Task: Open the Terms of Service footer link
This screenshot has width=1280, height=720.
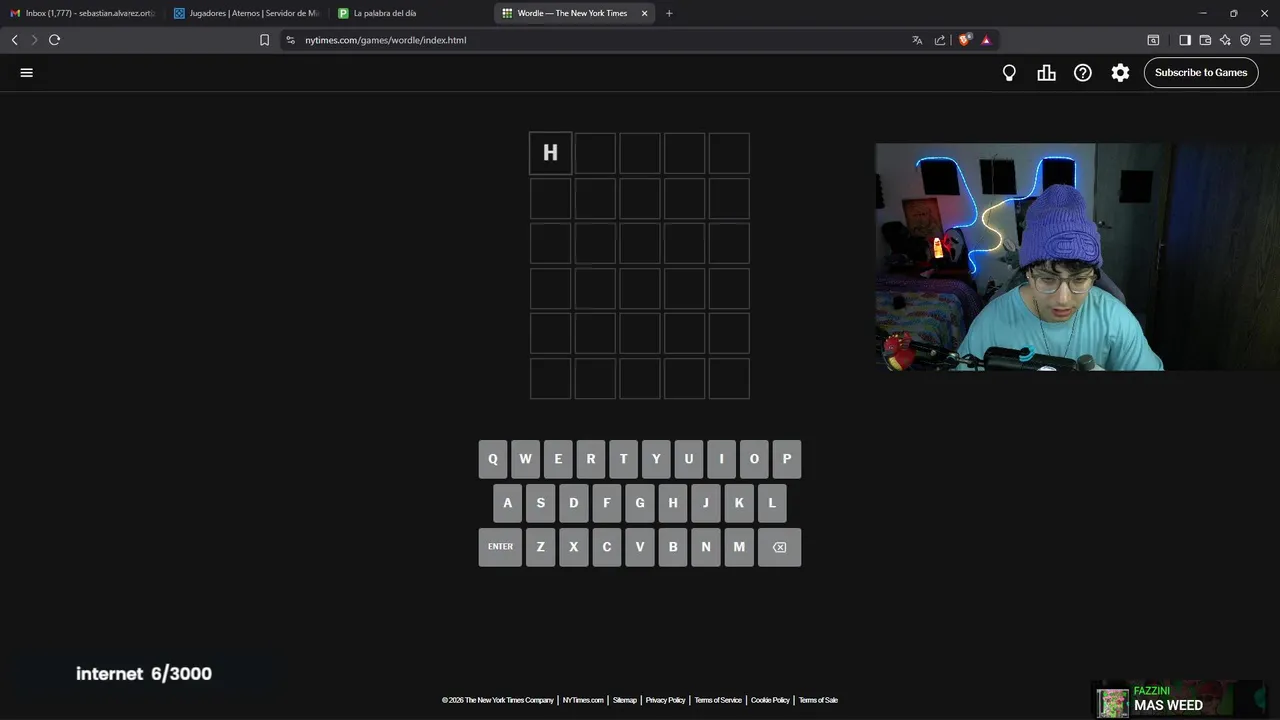Action: [x=718, y=700]
